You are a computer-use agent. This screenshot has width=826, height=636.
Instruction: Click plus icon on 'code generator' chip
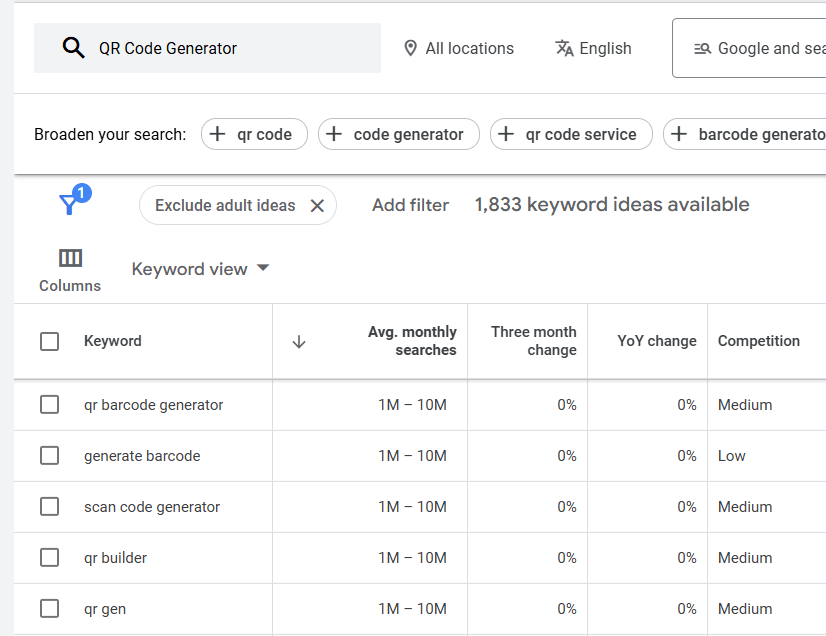tap(333, 134)
